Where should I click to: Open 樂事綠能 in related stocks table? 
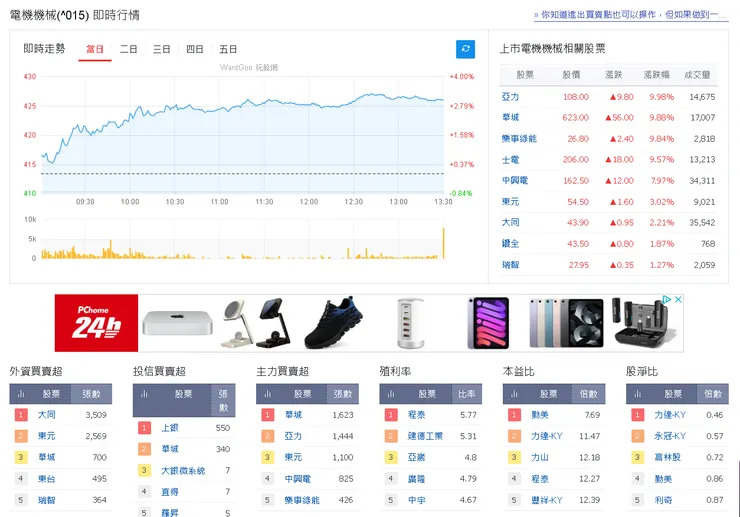519,139
